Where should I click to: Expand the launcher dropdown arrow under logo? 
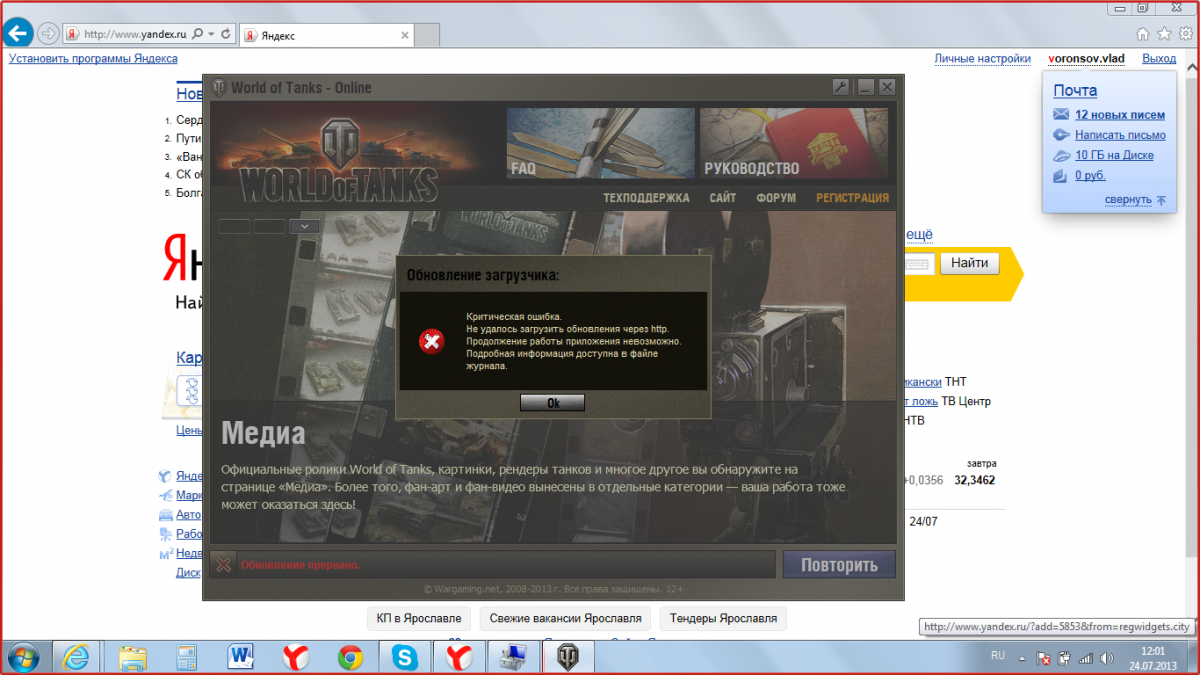click(304, 226)
